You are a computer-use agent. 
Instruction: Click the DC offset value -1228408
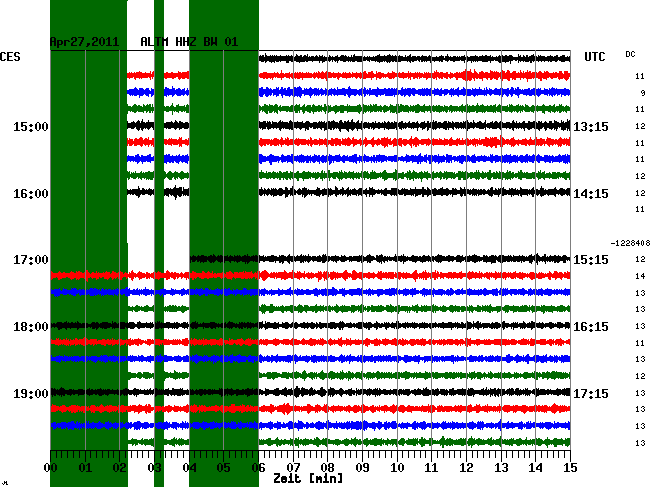click(630, 243)
